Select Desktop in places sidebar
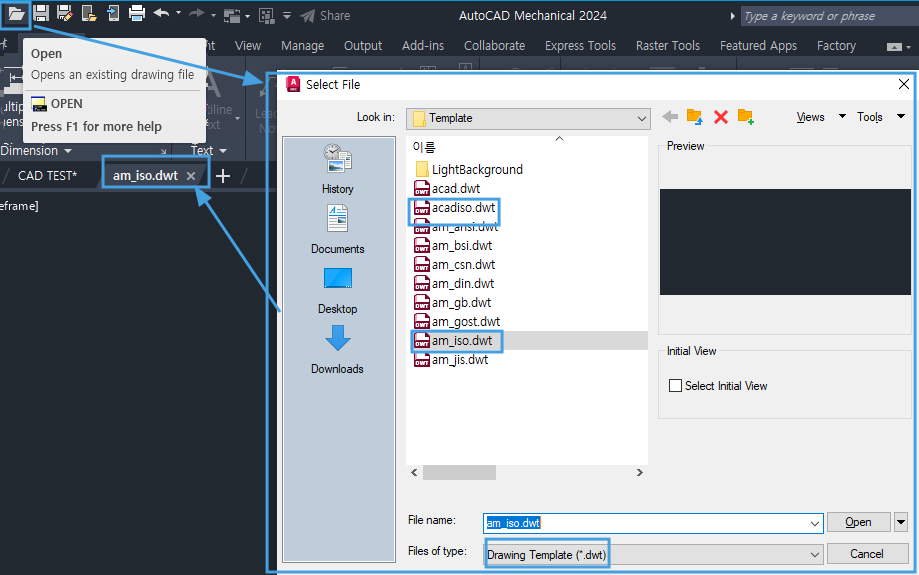 point(338,291)
